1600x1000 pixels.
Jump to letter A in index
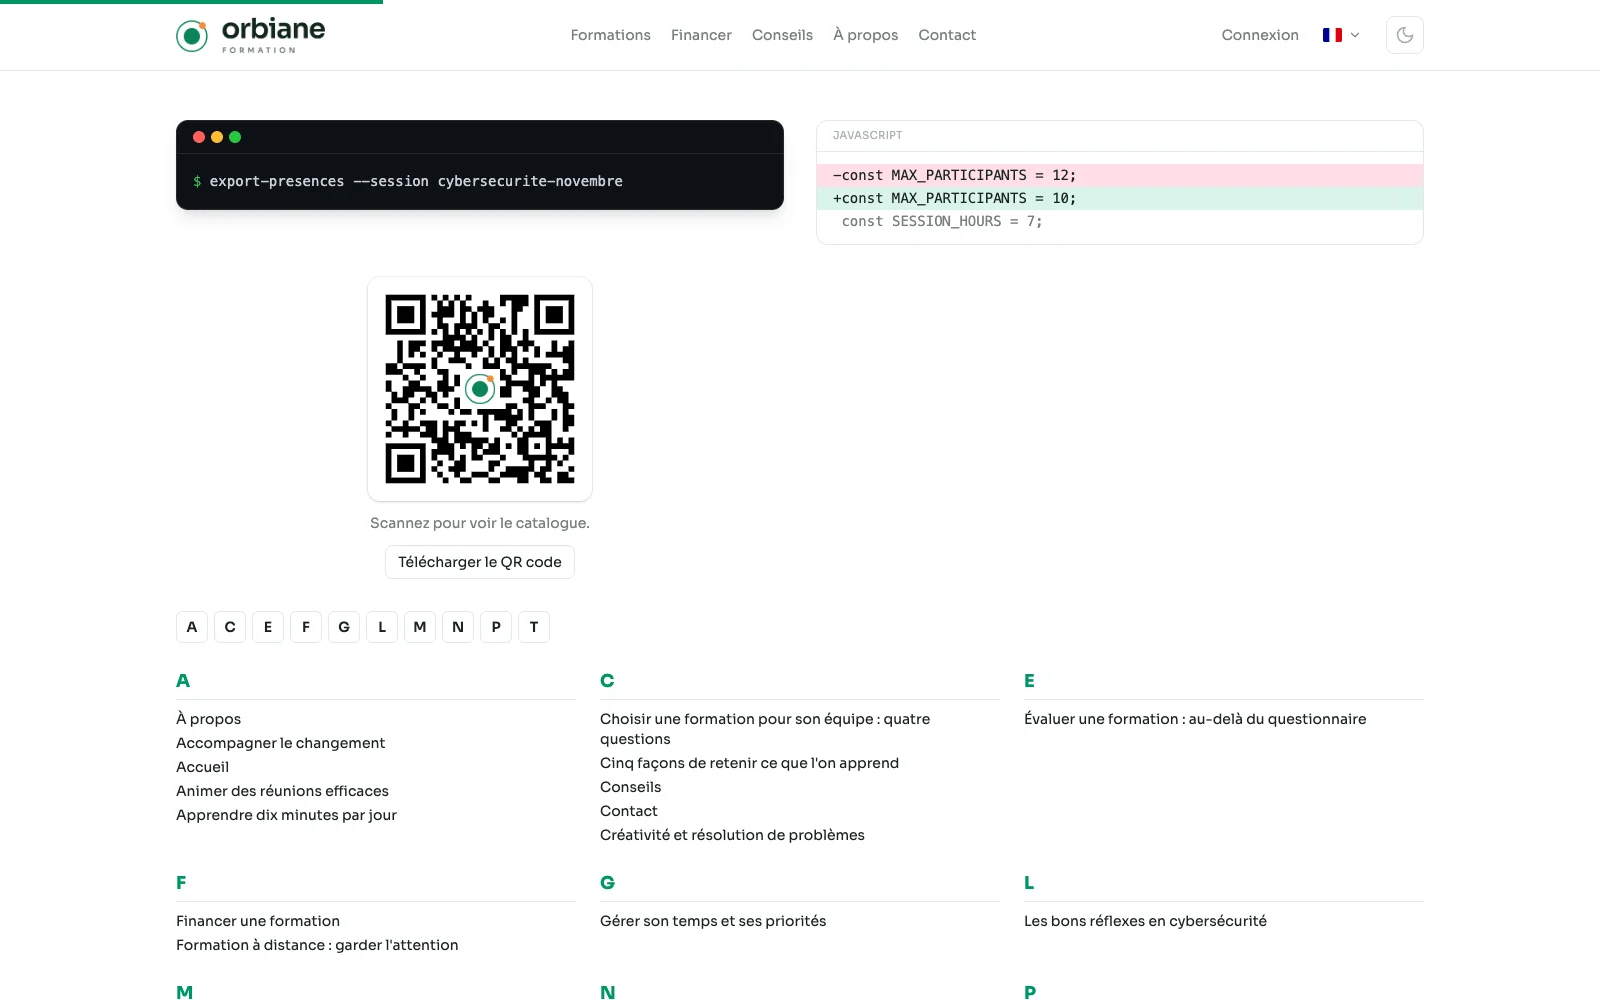192,627
